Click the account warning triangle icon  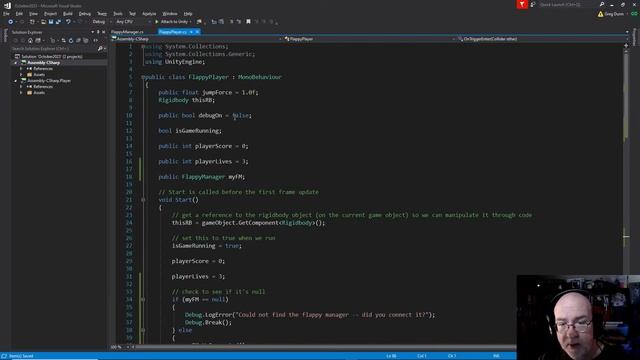coord(600,14)
